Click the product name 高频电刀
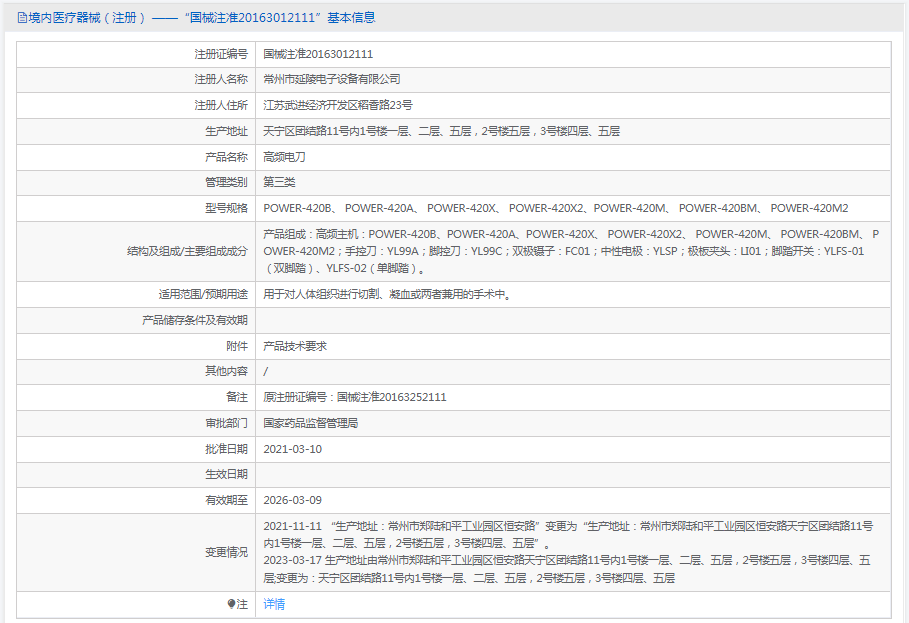Image resolution: width=909 pixels, height=623 pixels. click(284, 157)
